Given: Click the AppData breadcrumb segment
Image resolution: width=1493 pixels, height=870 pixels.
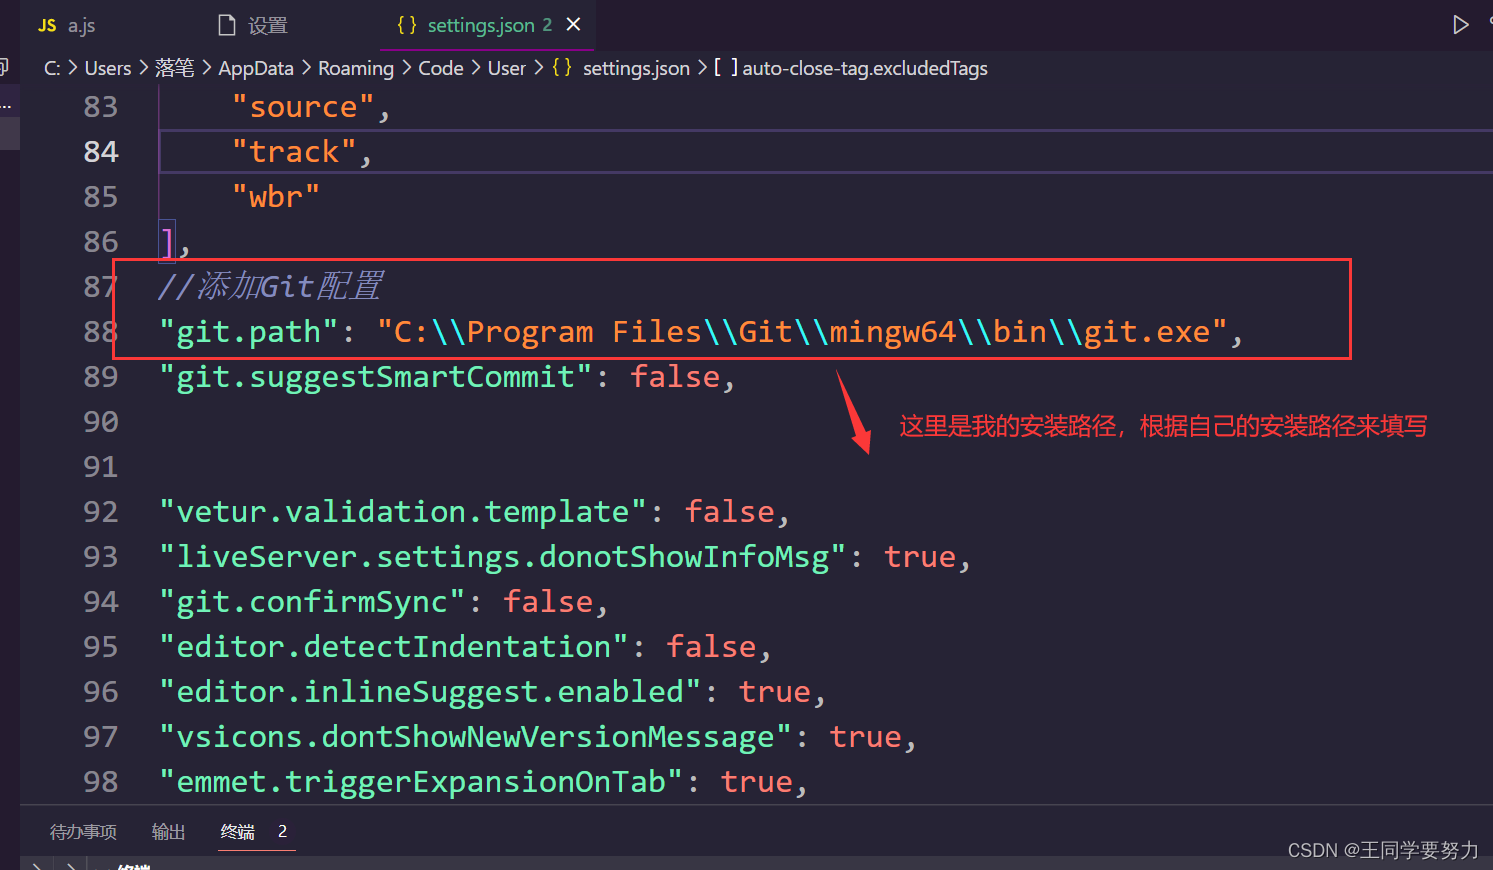Looking at the screenshot, I should click(256, 68).
